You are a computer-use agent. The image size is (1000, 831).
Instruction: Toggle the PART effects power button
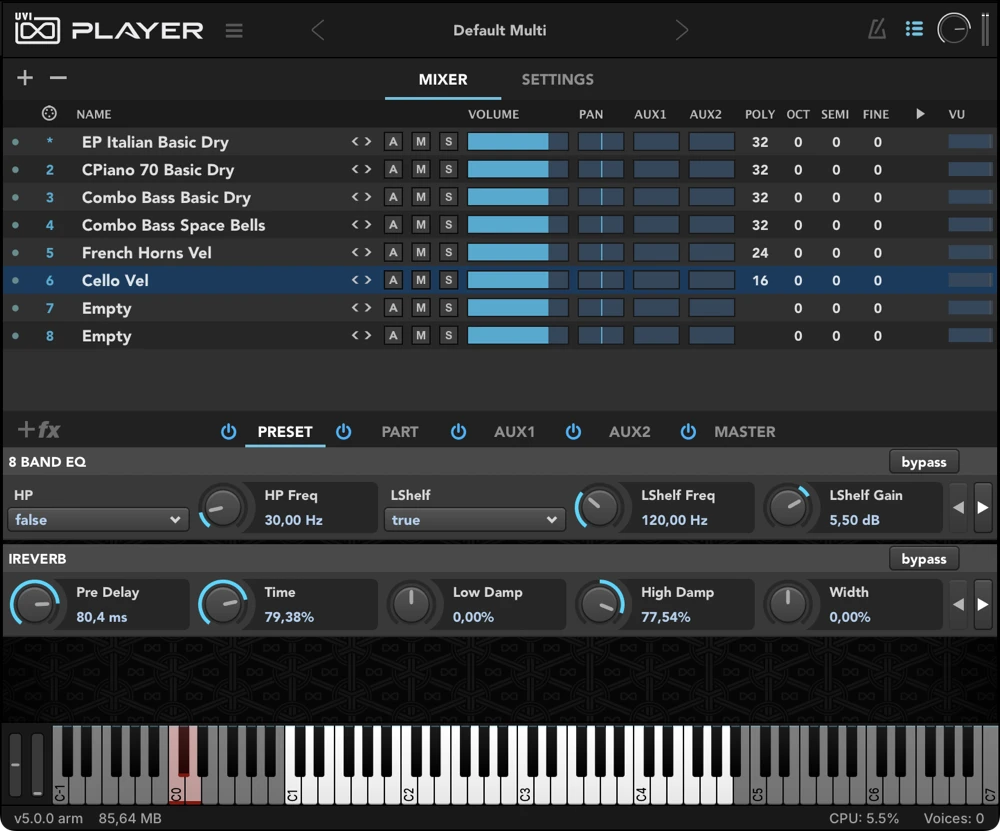[x=343, y=432]
